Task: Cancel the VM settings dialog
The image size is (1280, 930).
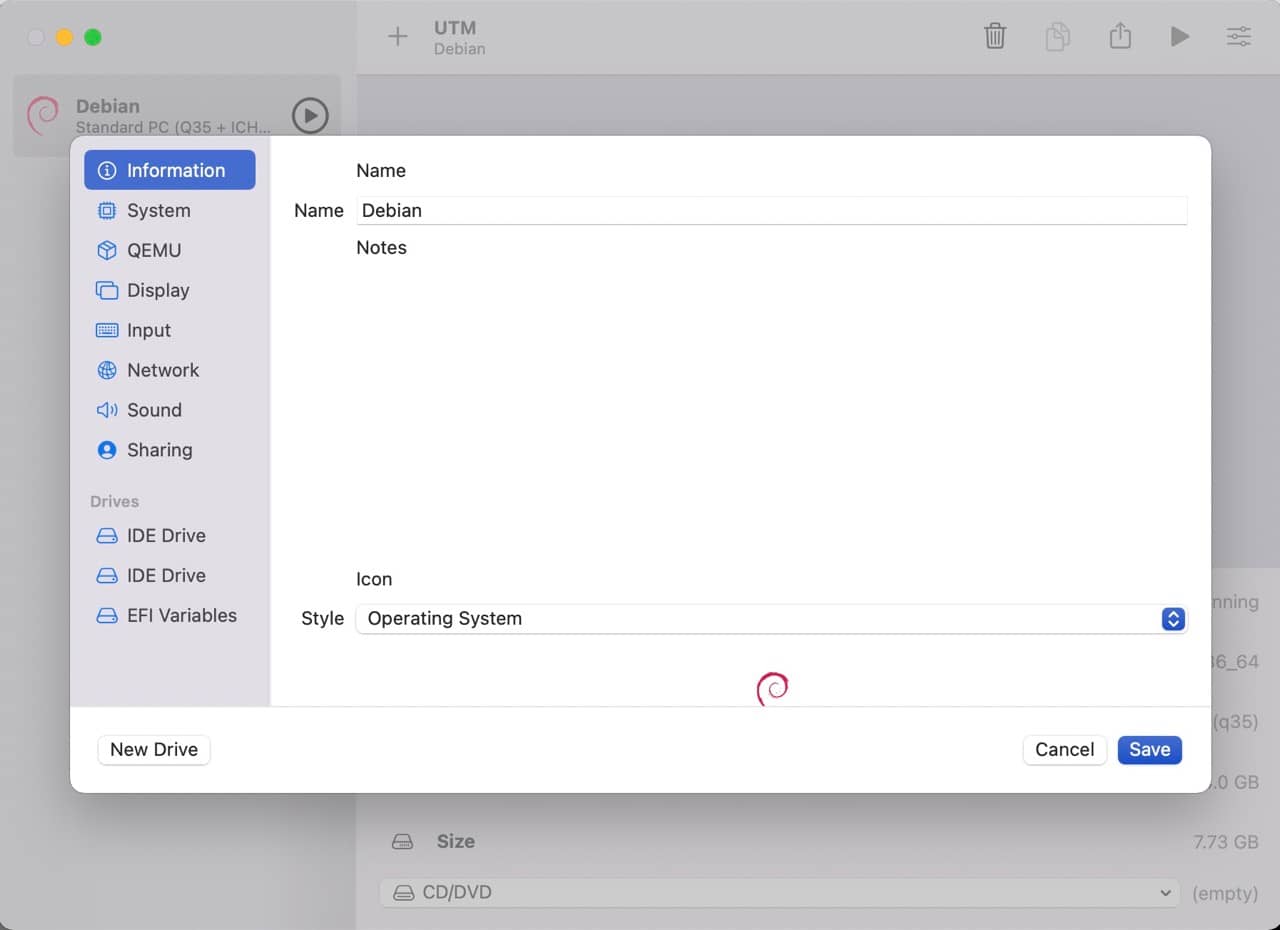Action: (x=1064, y=749)
